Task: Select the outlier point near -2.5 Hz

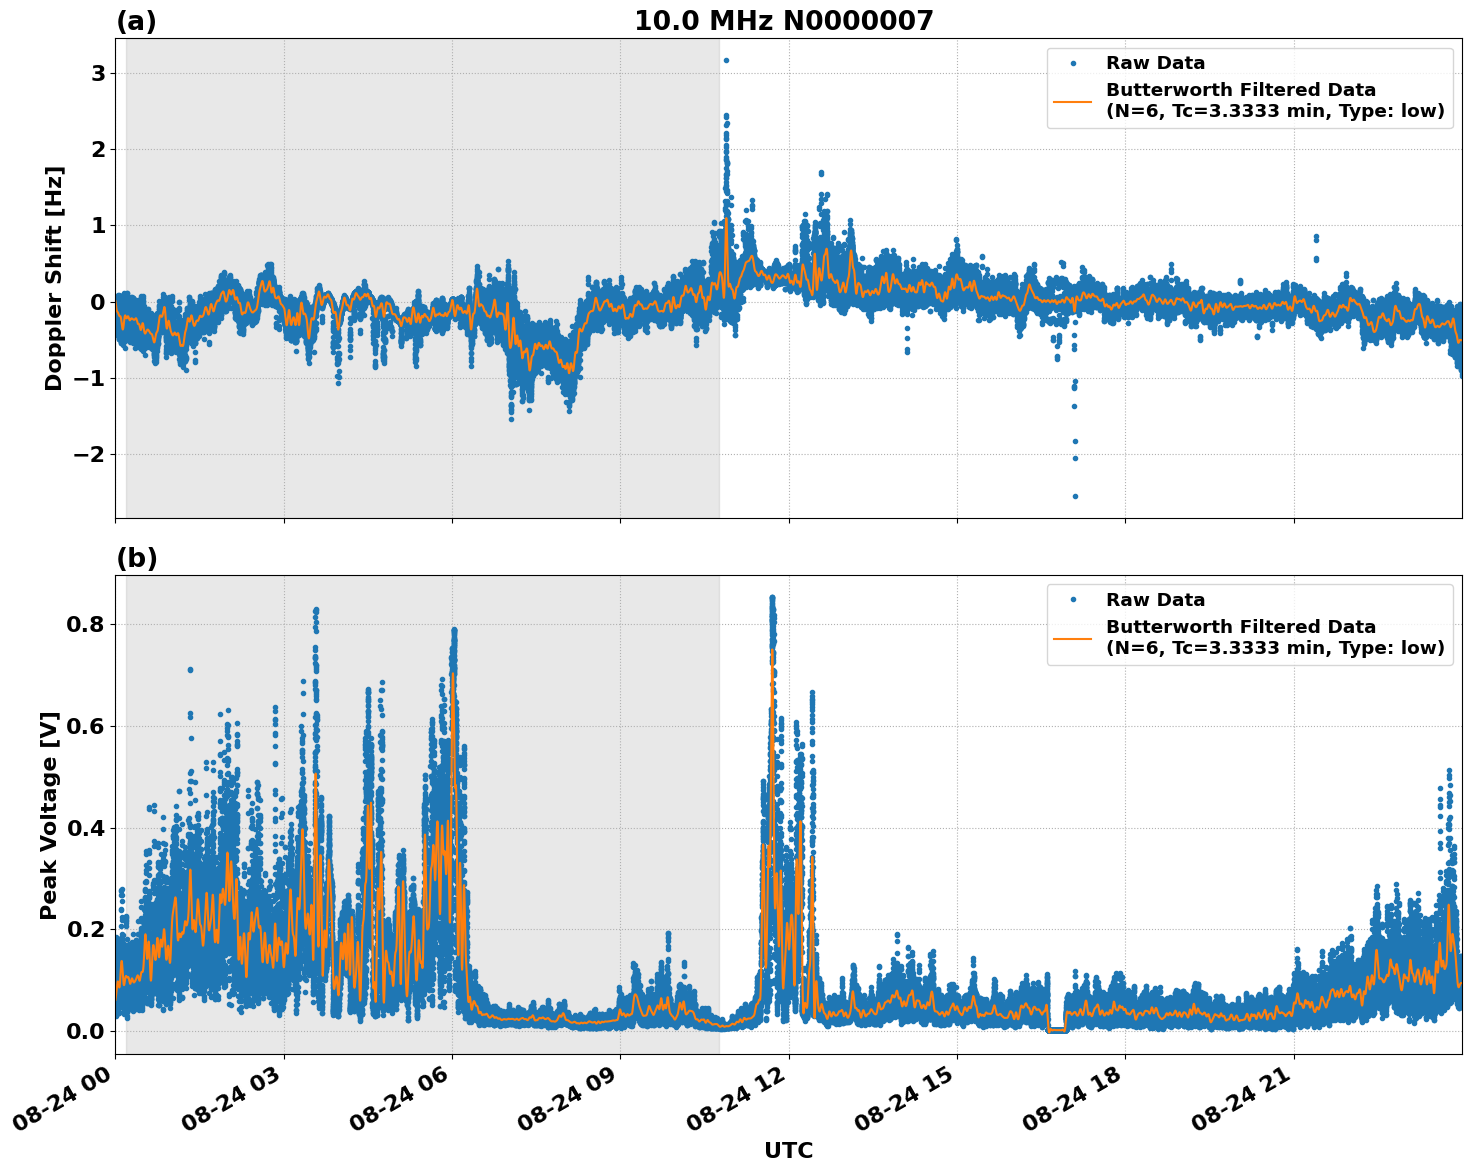Action: (x=1073, y=495)
